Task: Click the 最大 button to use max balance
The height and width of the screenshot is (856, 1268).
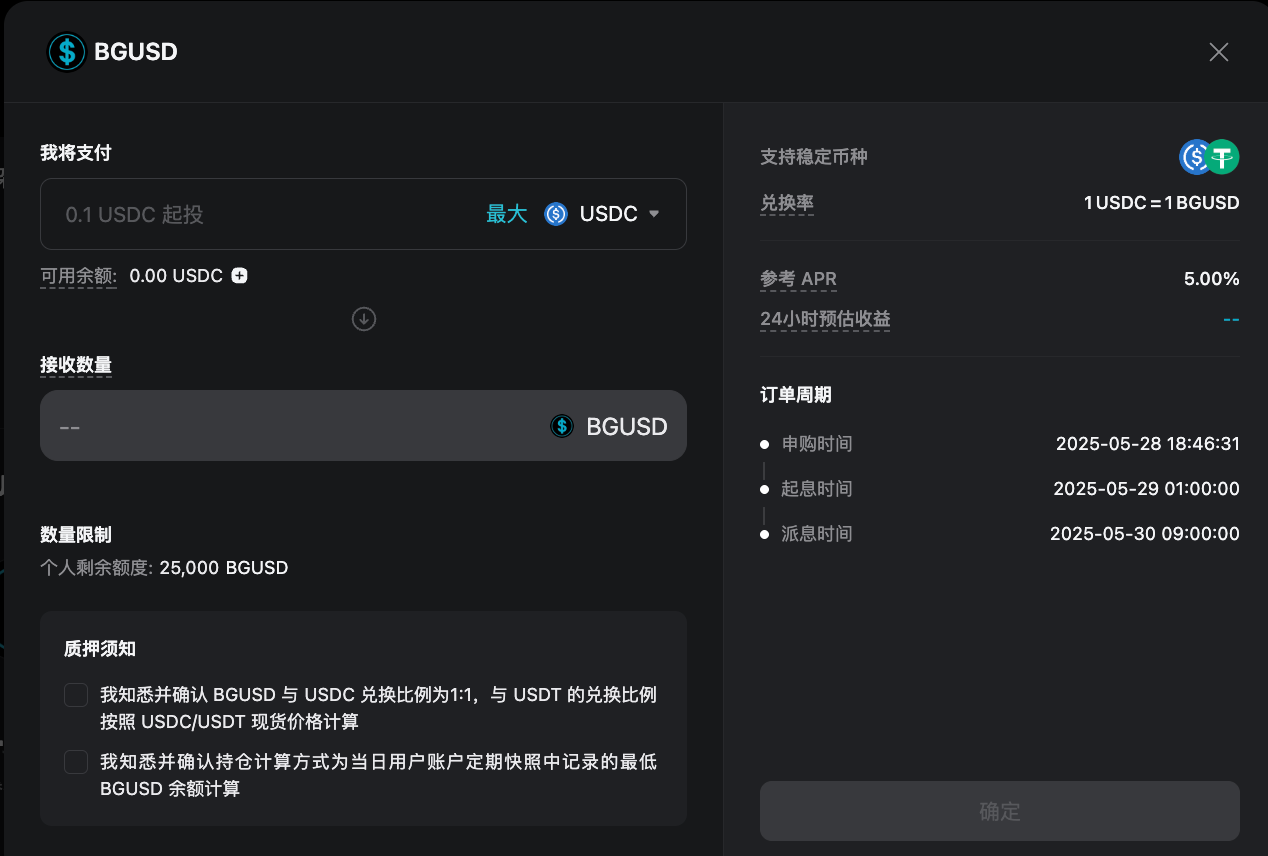Action: (507, 213)
